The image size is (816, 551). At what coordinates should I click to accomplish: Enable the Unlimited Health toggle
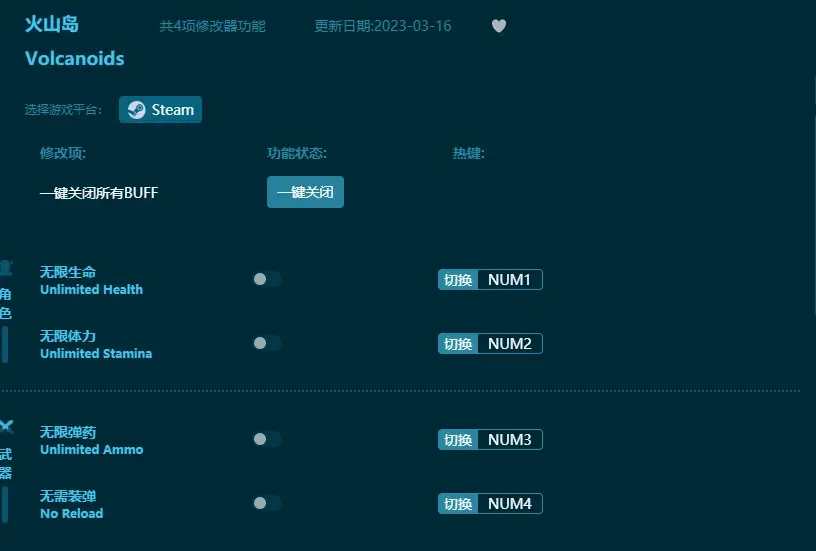[x=266, y=280]
